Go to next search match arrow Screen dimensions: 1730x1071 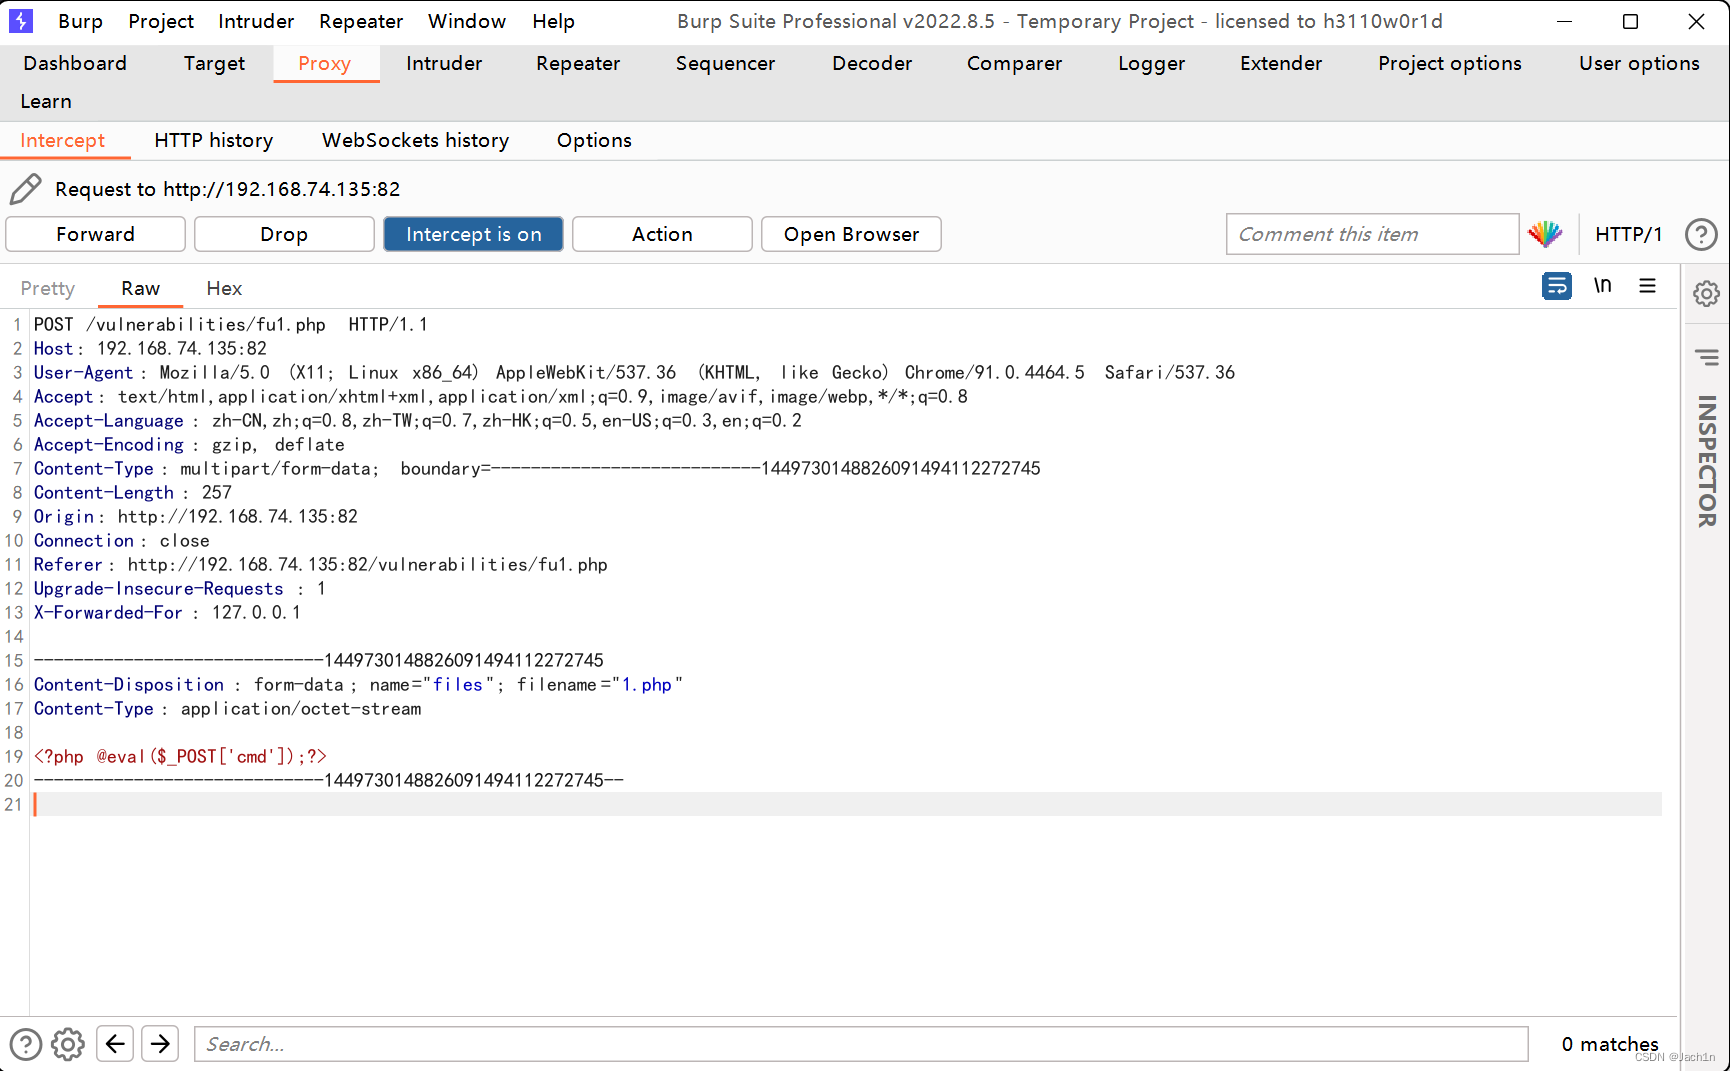pos(160,1044)
